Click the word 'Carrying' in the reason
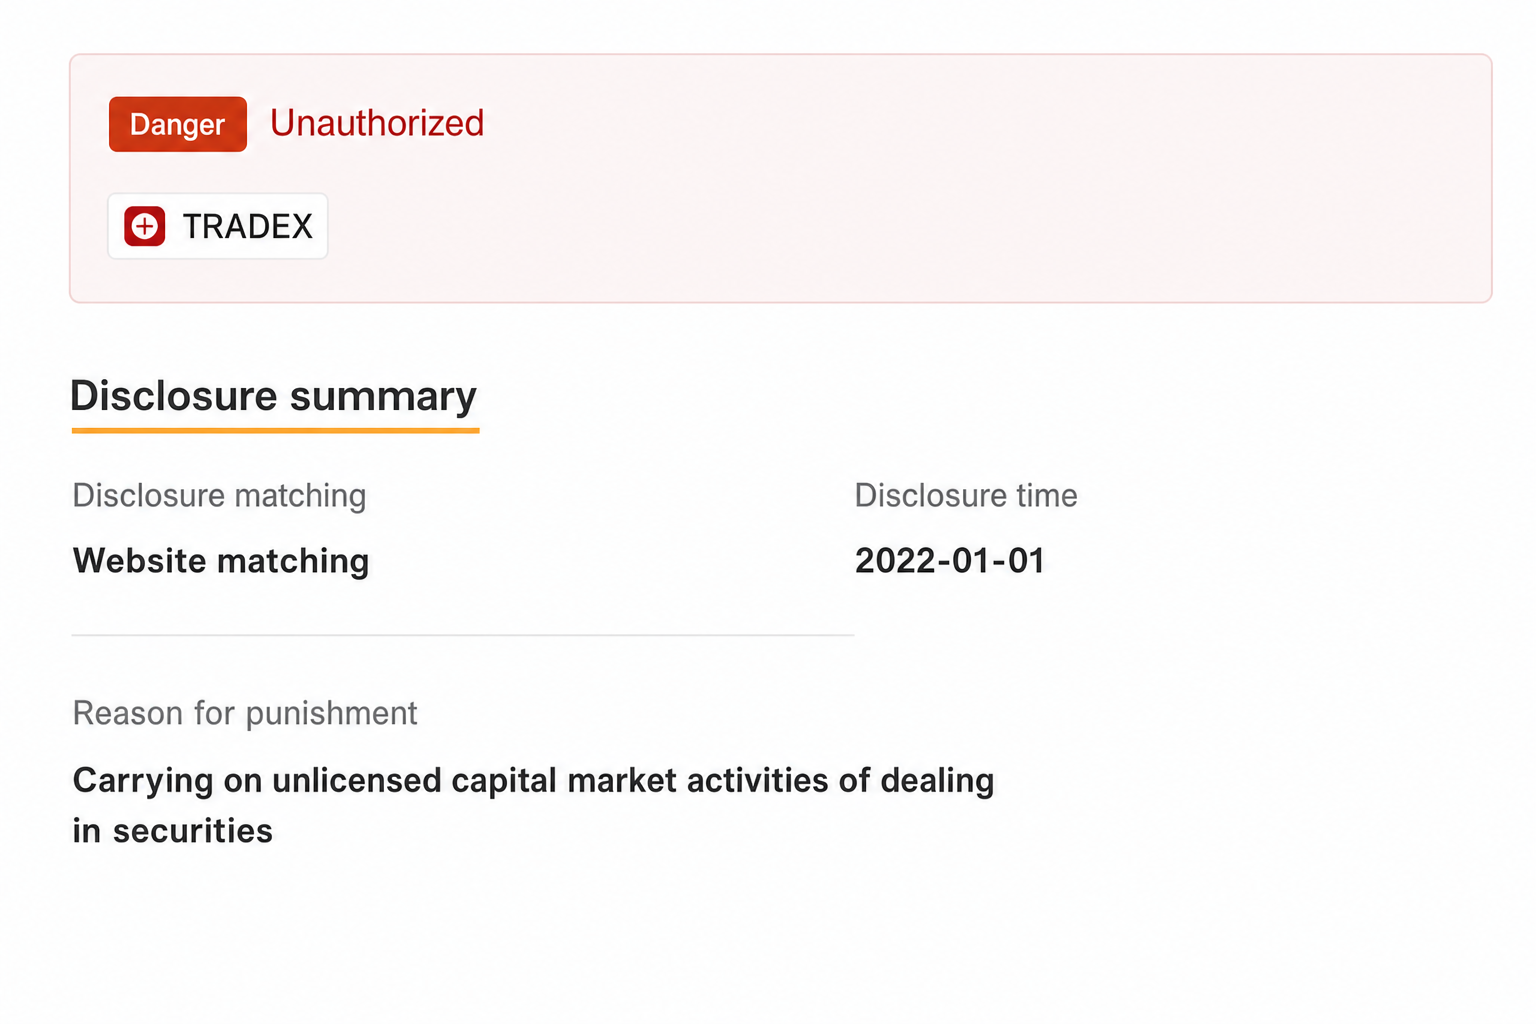The width and height of the screenshot is (1536, 1024). click(143, 781)
